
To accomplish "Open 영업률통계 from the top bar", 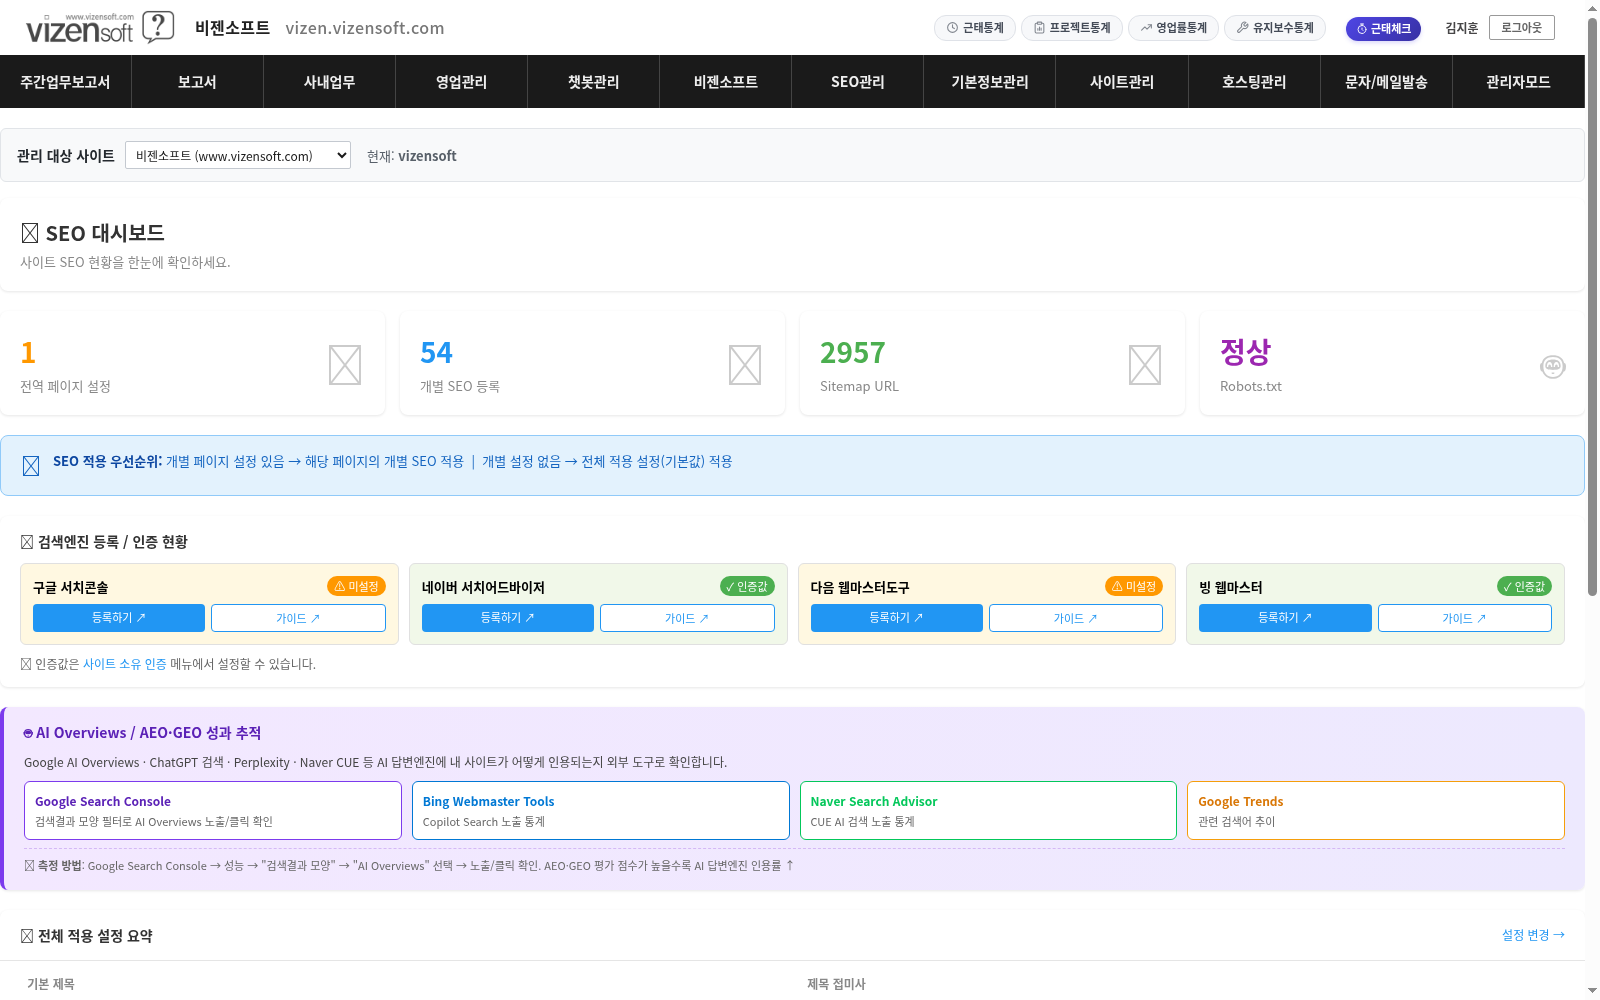I will tap(1173, 28).
